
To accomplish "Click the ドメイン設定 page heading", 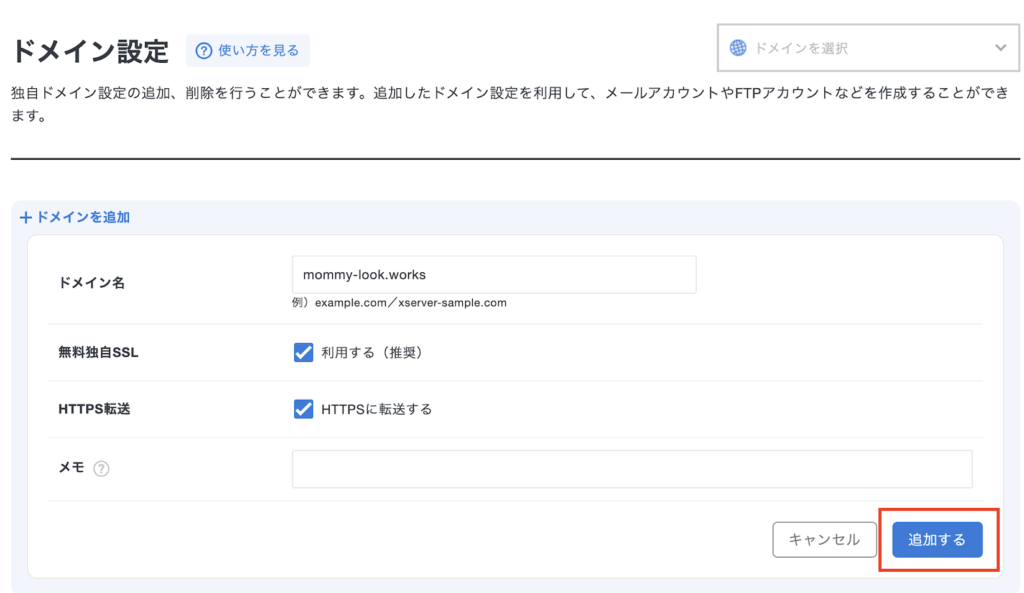I will [x=90, y=50].
